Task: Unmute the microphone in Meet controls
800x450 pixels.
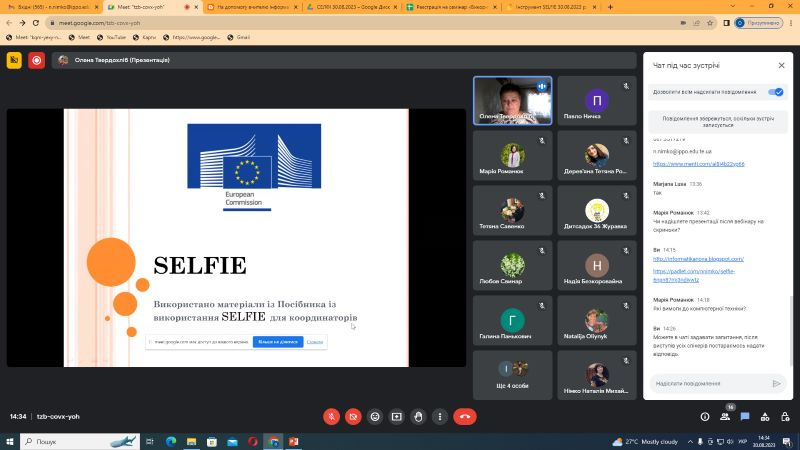Action: click(331, 416)
